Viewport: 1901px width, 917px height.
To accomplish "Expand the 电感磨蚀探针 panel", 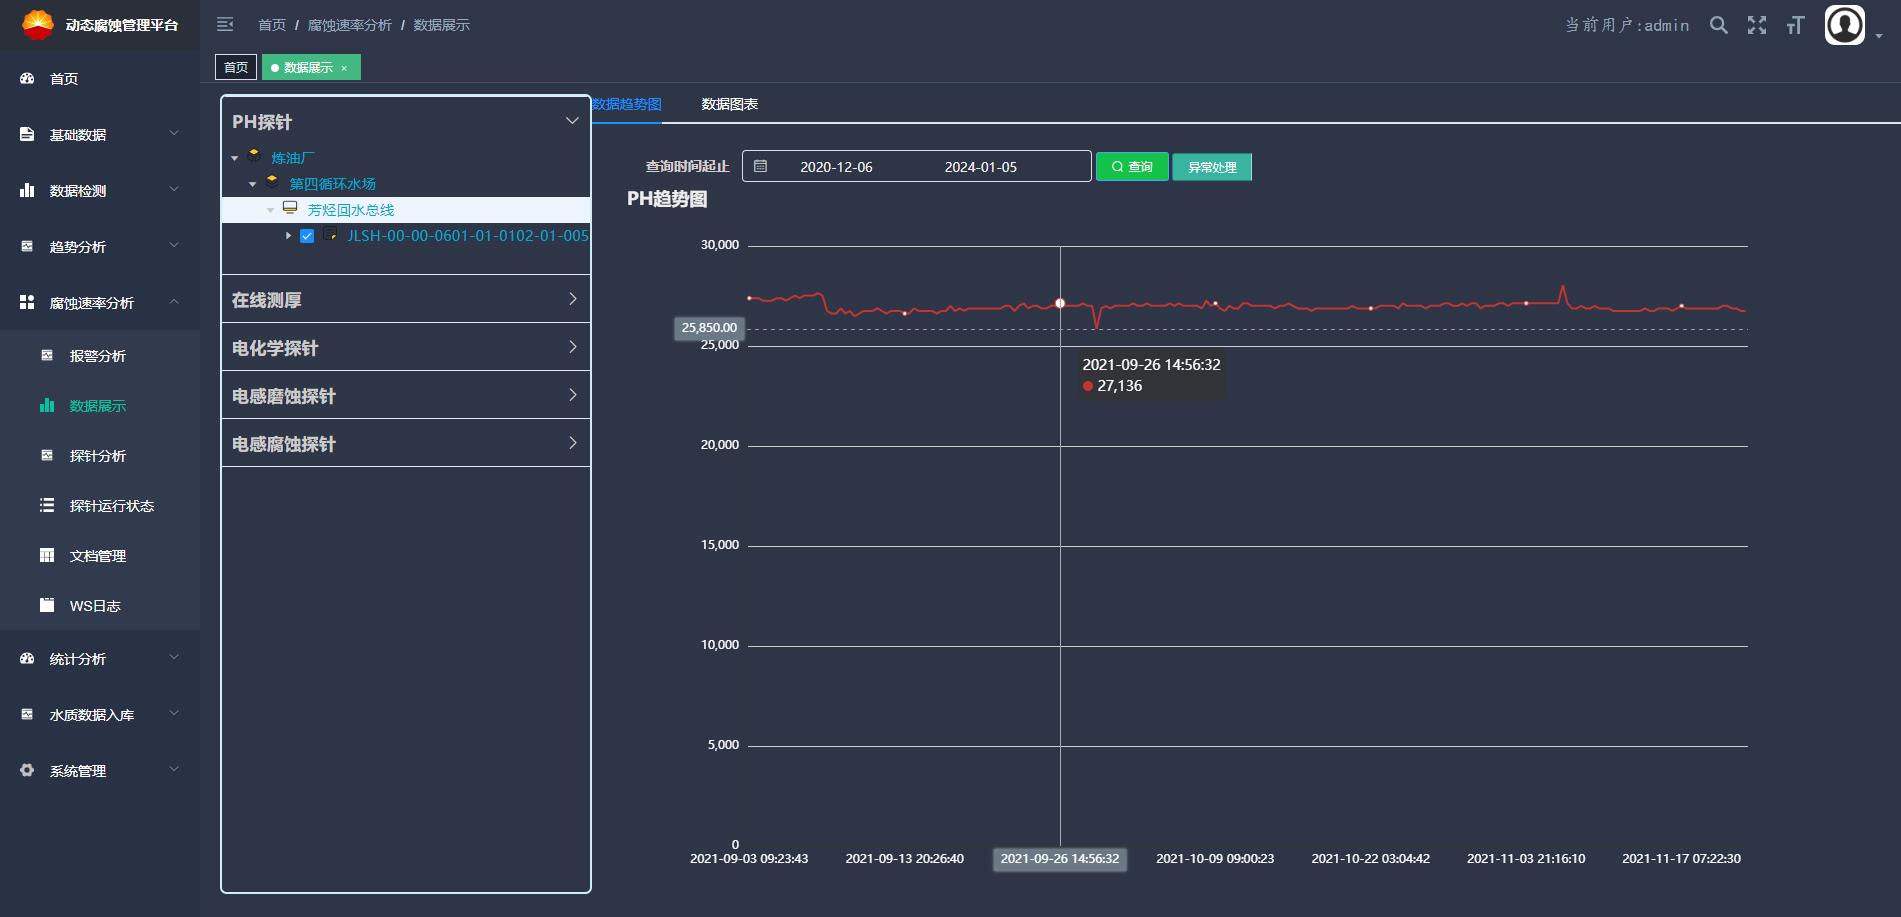I will 406,395.
